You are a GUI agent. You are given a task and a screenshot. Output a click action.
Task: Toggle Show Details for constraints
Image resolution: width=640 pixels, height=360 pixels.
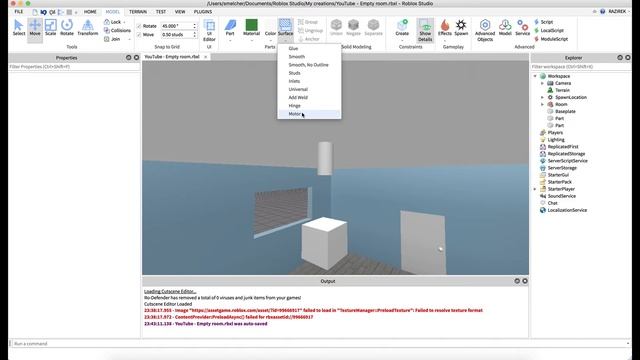pyautogui.click(x=425, y=31)
